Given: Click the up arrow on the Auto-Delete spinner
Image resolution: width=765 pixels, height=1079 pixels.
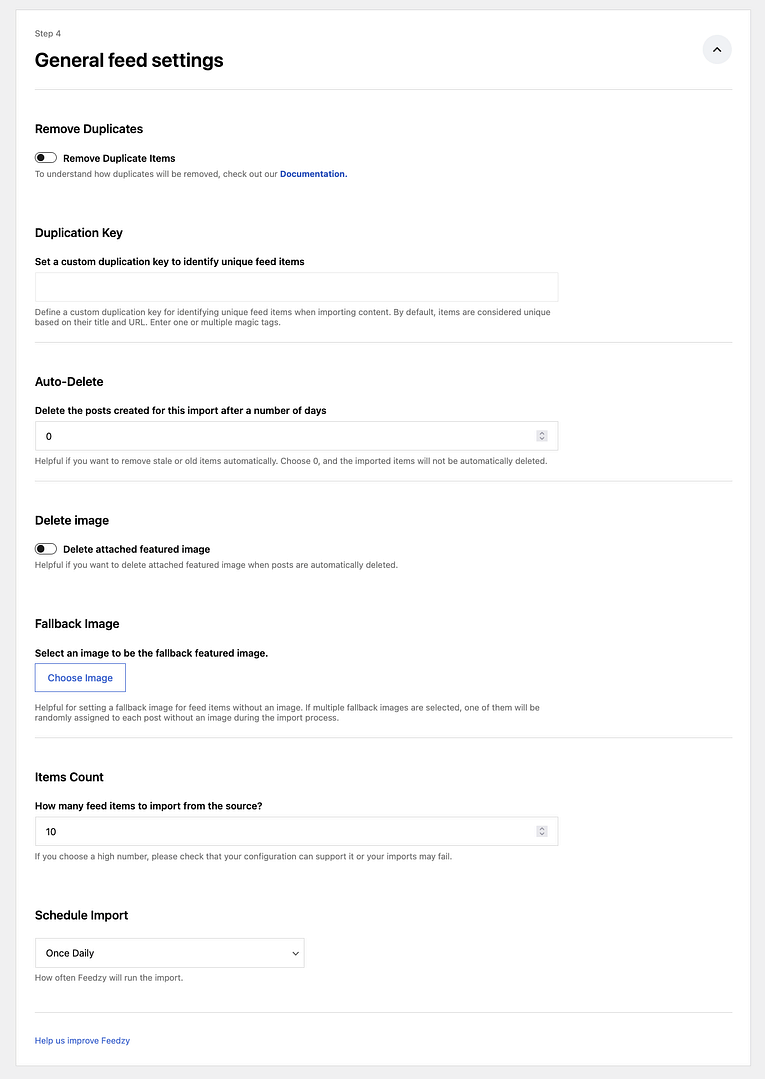Looking at the screenshot, I should [541, 432].
